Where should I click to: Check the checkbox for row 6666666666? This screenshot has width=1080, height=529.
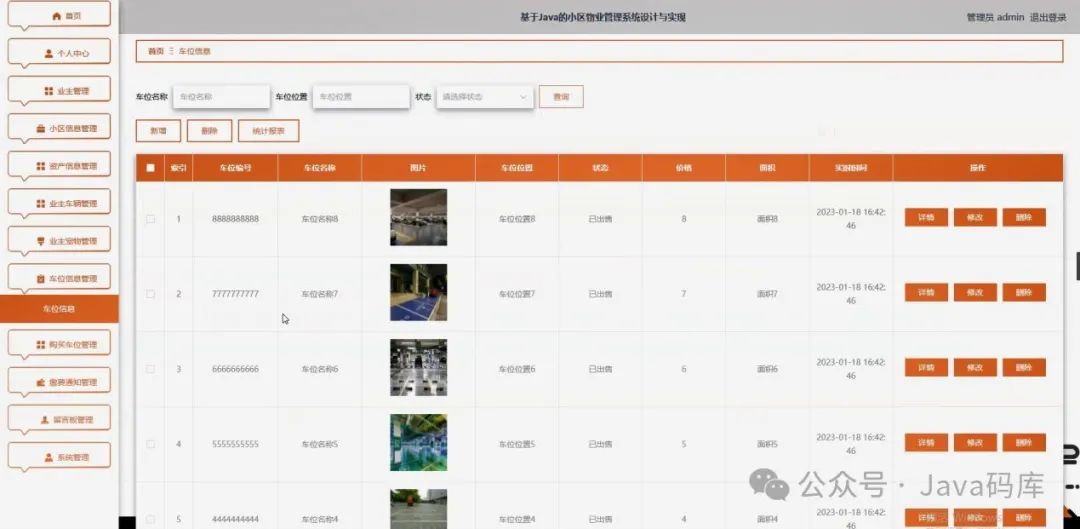[151, 369]
